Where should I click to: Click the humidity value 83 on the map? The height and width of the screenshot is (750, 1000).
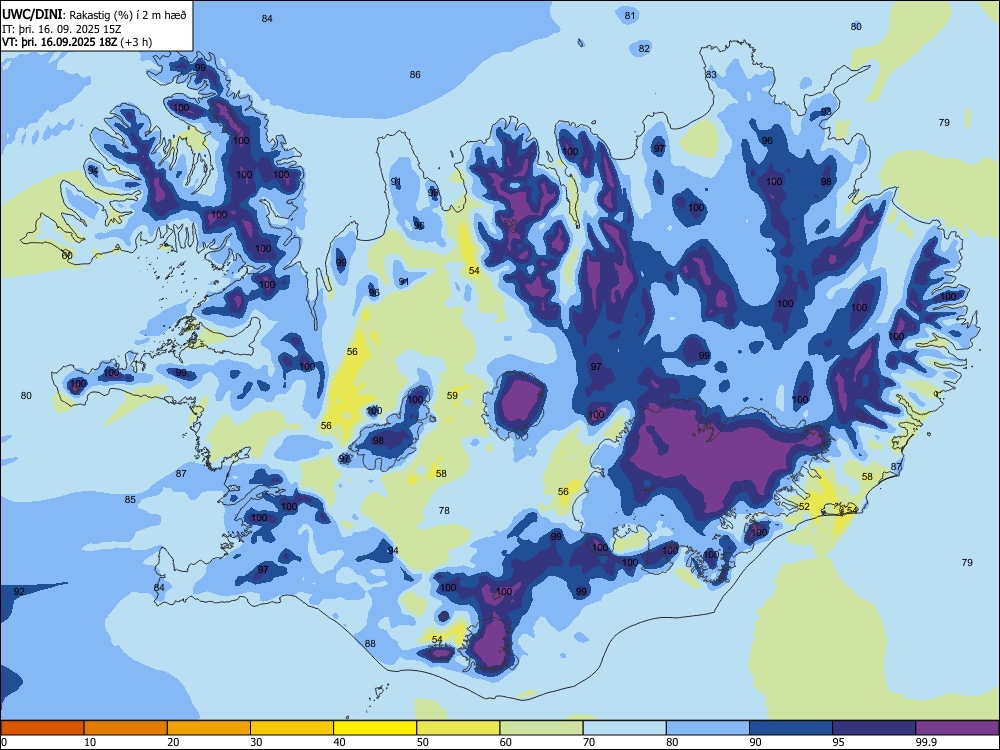click(x=711, y=75)
